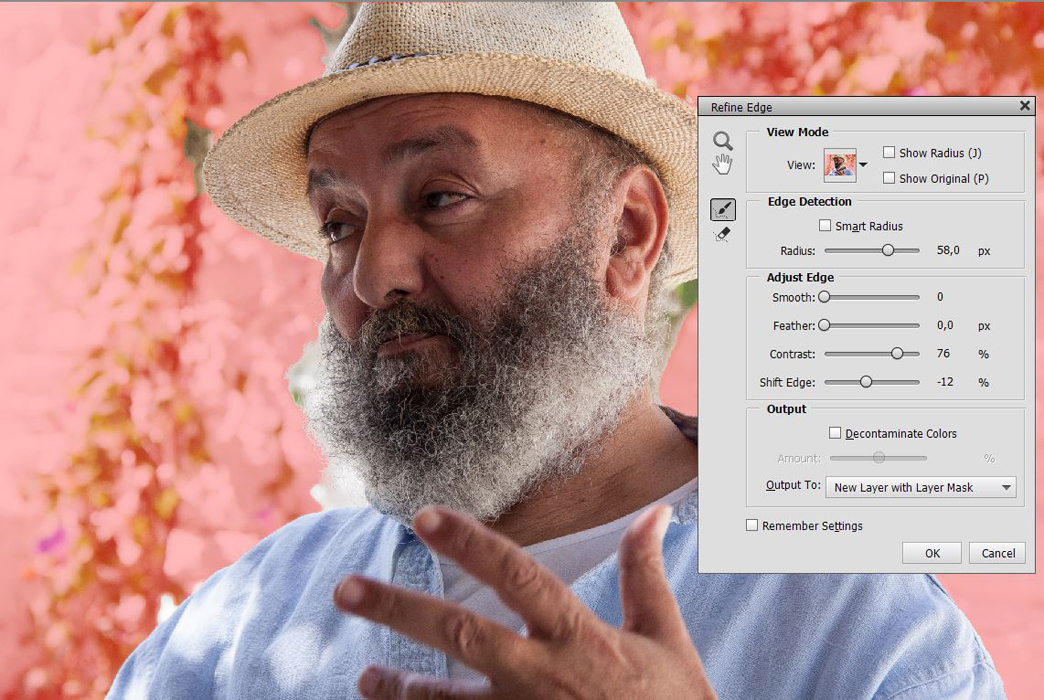Viewport: 1044px width, 700px height.
Task: Click the "Adjust Edge" section label
Action: pyautogui.click(x=800, y=277)
